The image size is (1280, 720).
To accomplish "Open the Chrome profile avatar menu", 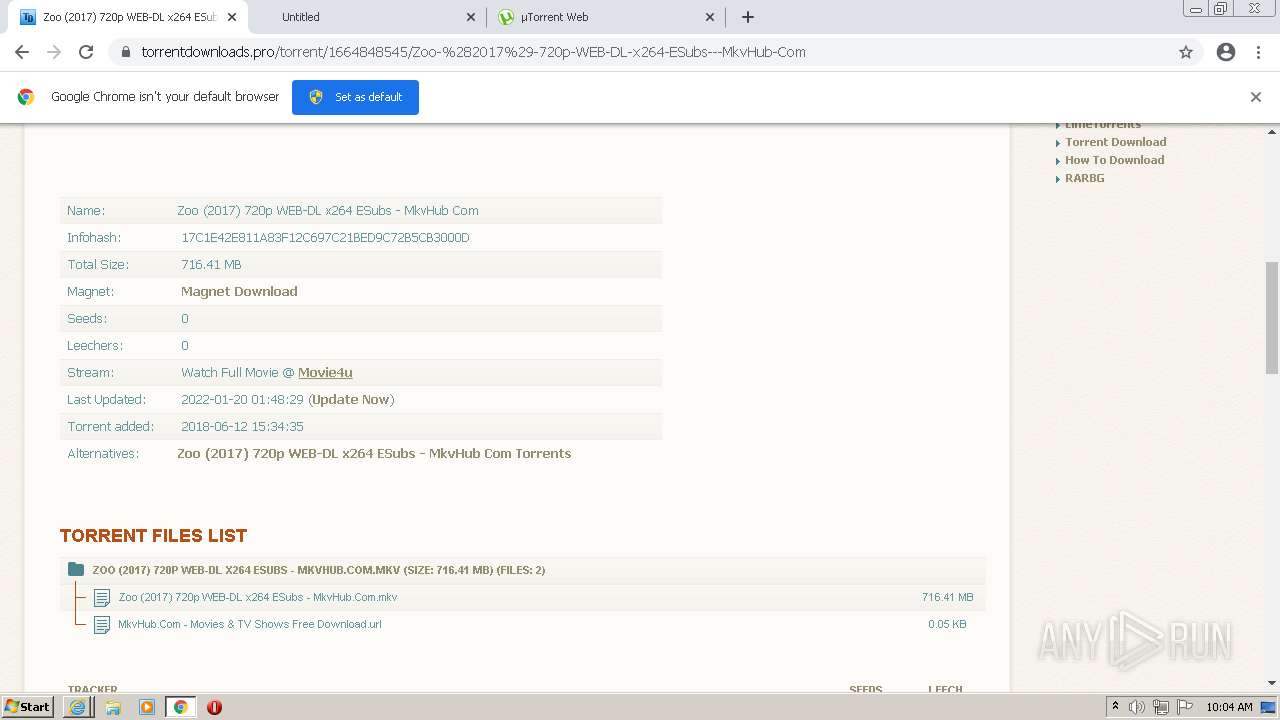I will coord(1226,52).
